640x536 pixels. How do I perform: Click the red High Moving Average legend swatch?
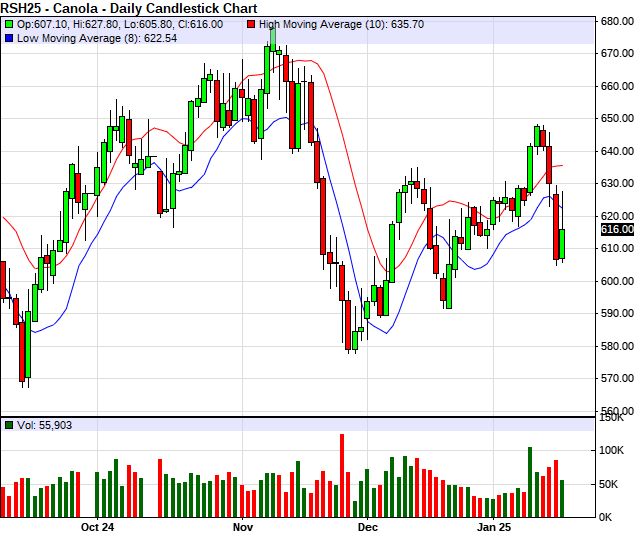251,22
